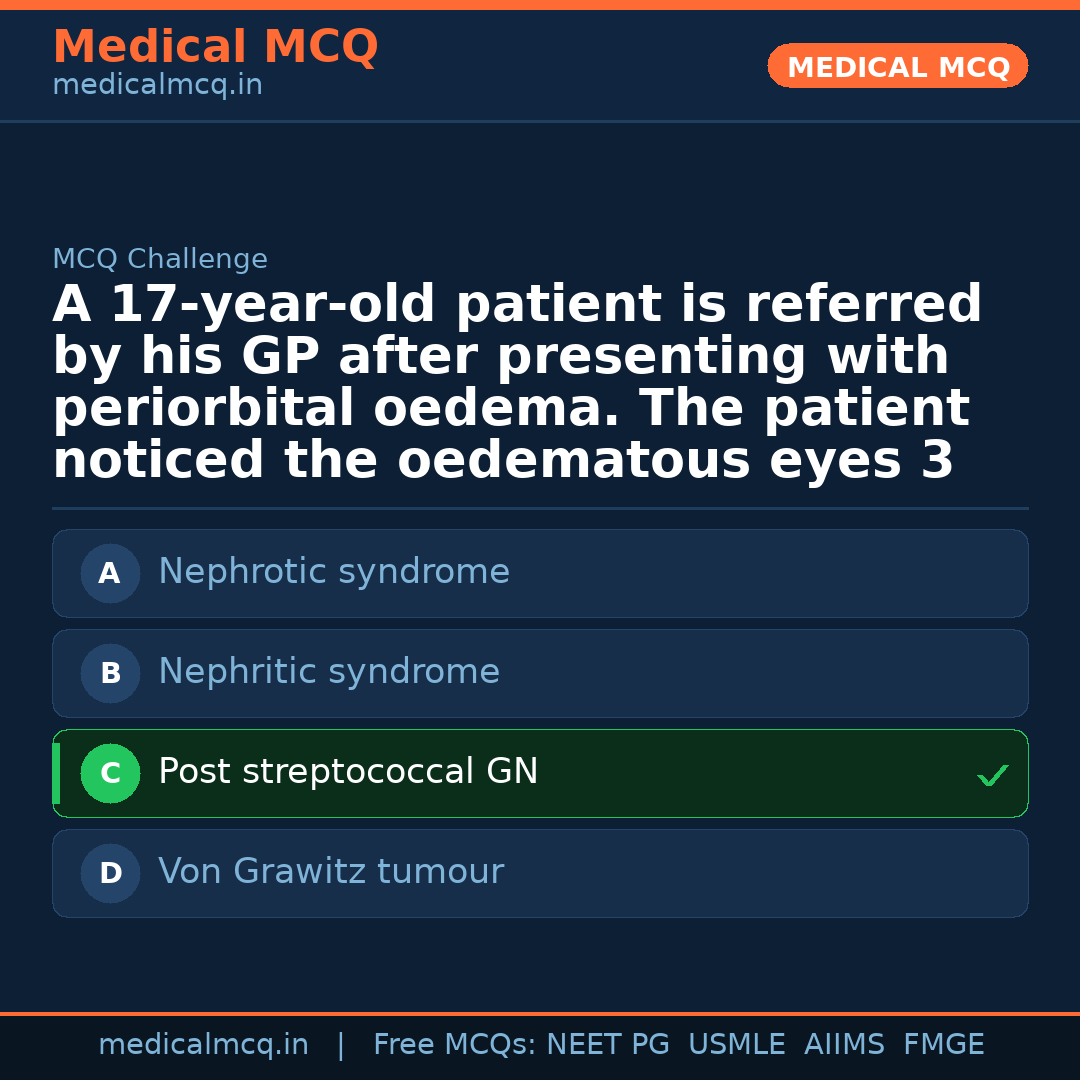Select the Post streptococcal GN answer
Viewport: 1080px width, 1080px height.
pyautogui.click(x=348, y=772)
